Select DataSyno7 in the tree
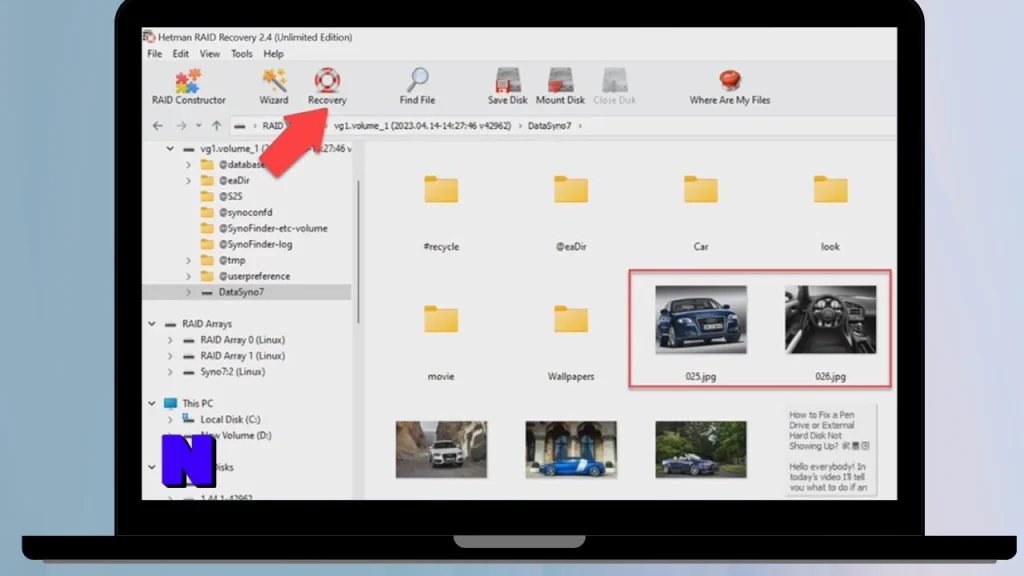Image resolution: width=1024 pixels, height=576 pixels. click(x=241, y=292)
